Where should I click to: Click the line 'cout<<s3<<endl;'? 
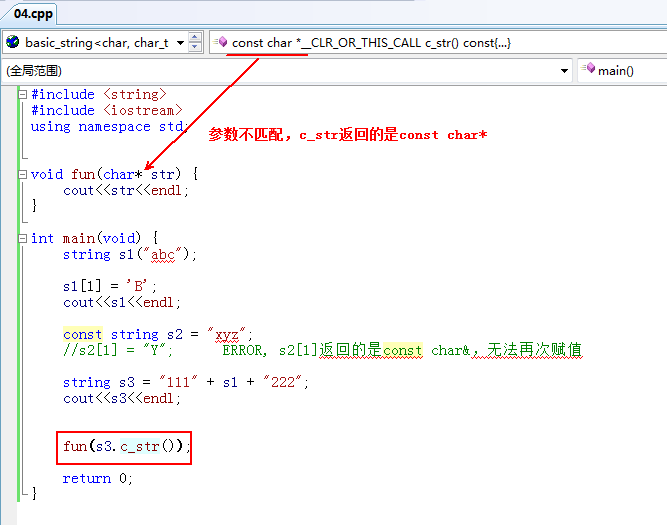(122, 398)
